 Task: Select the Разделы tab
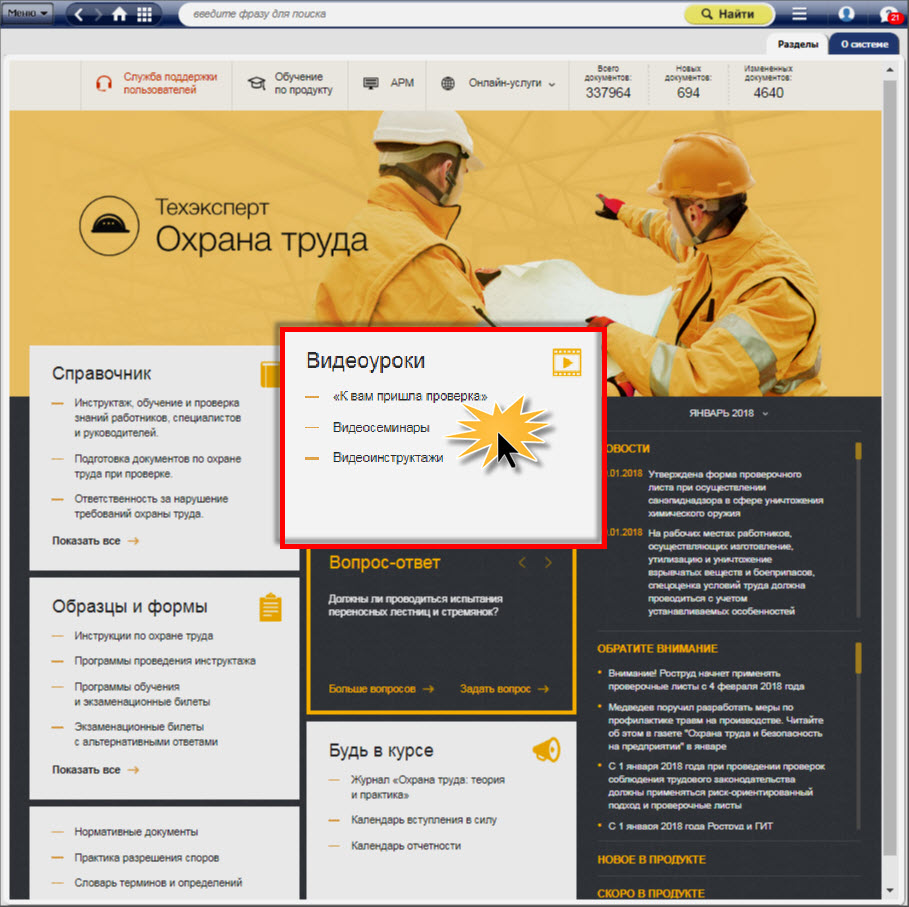point(798,44)
